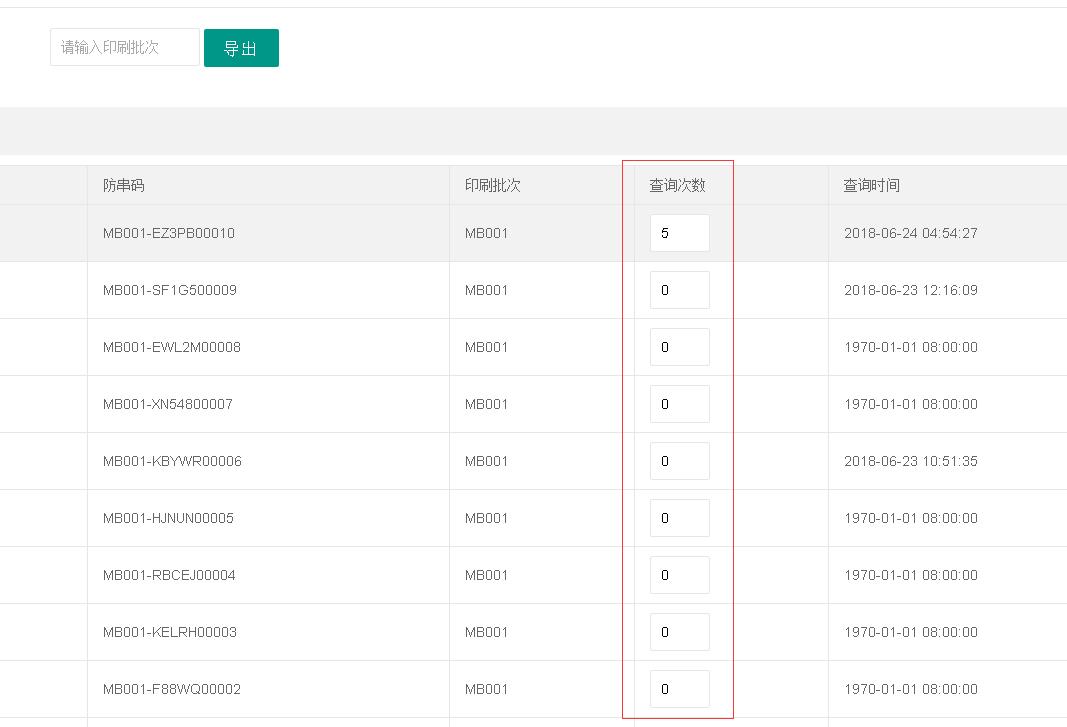
Task: Click batch MB001 in the RBCEJ00004 row
Action: coord(486,575)
